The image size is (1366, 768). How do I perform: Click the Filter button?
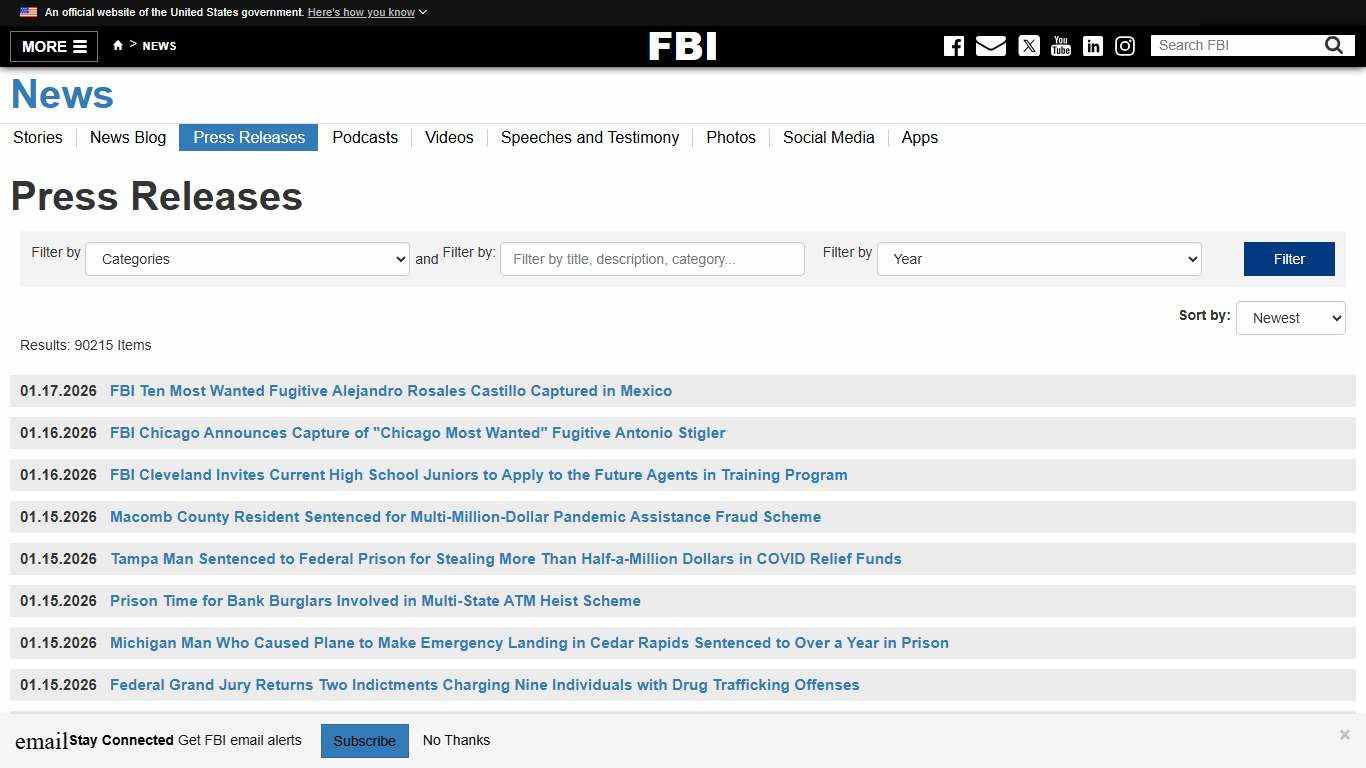[x=1288, y=259]
